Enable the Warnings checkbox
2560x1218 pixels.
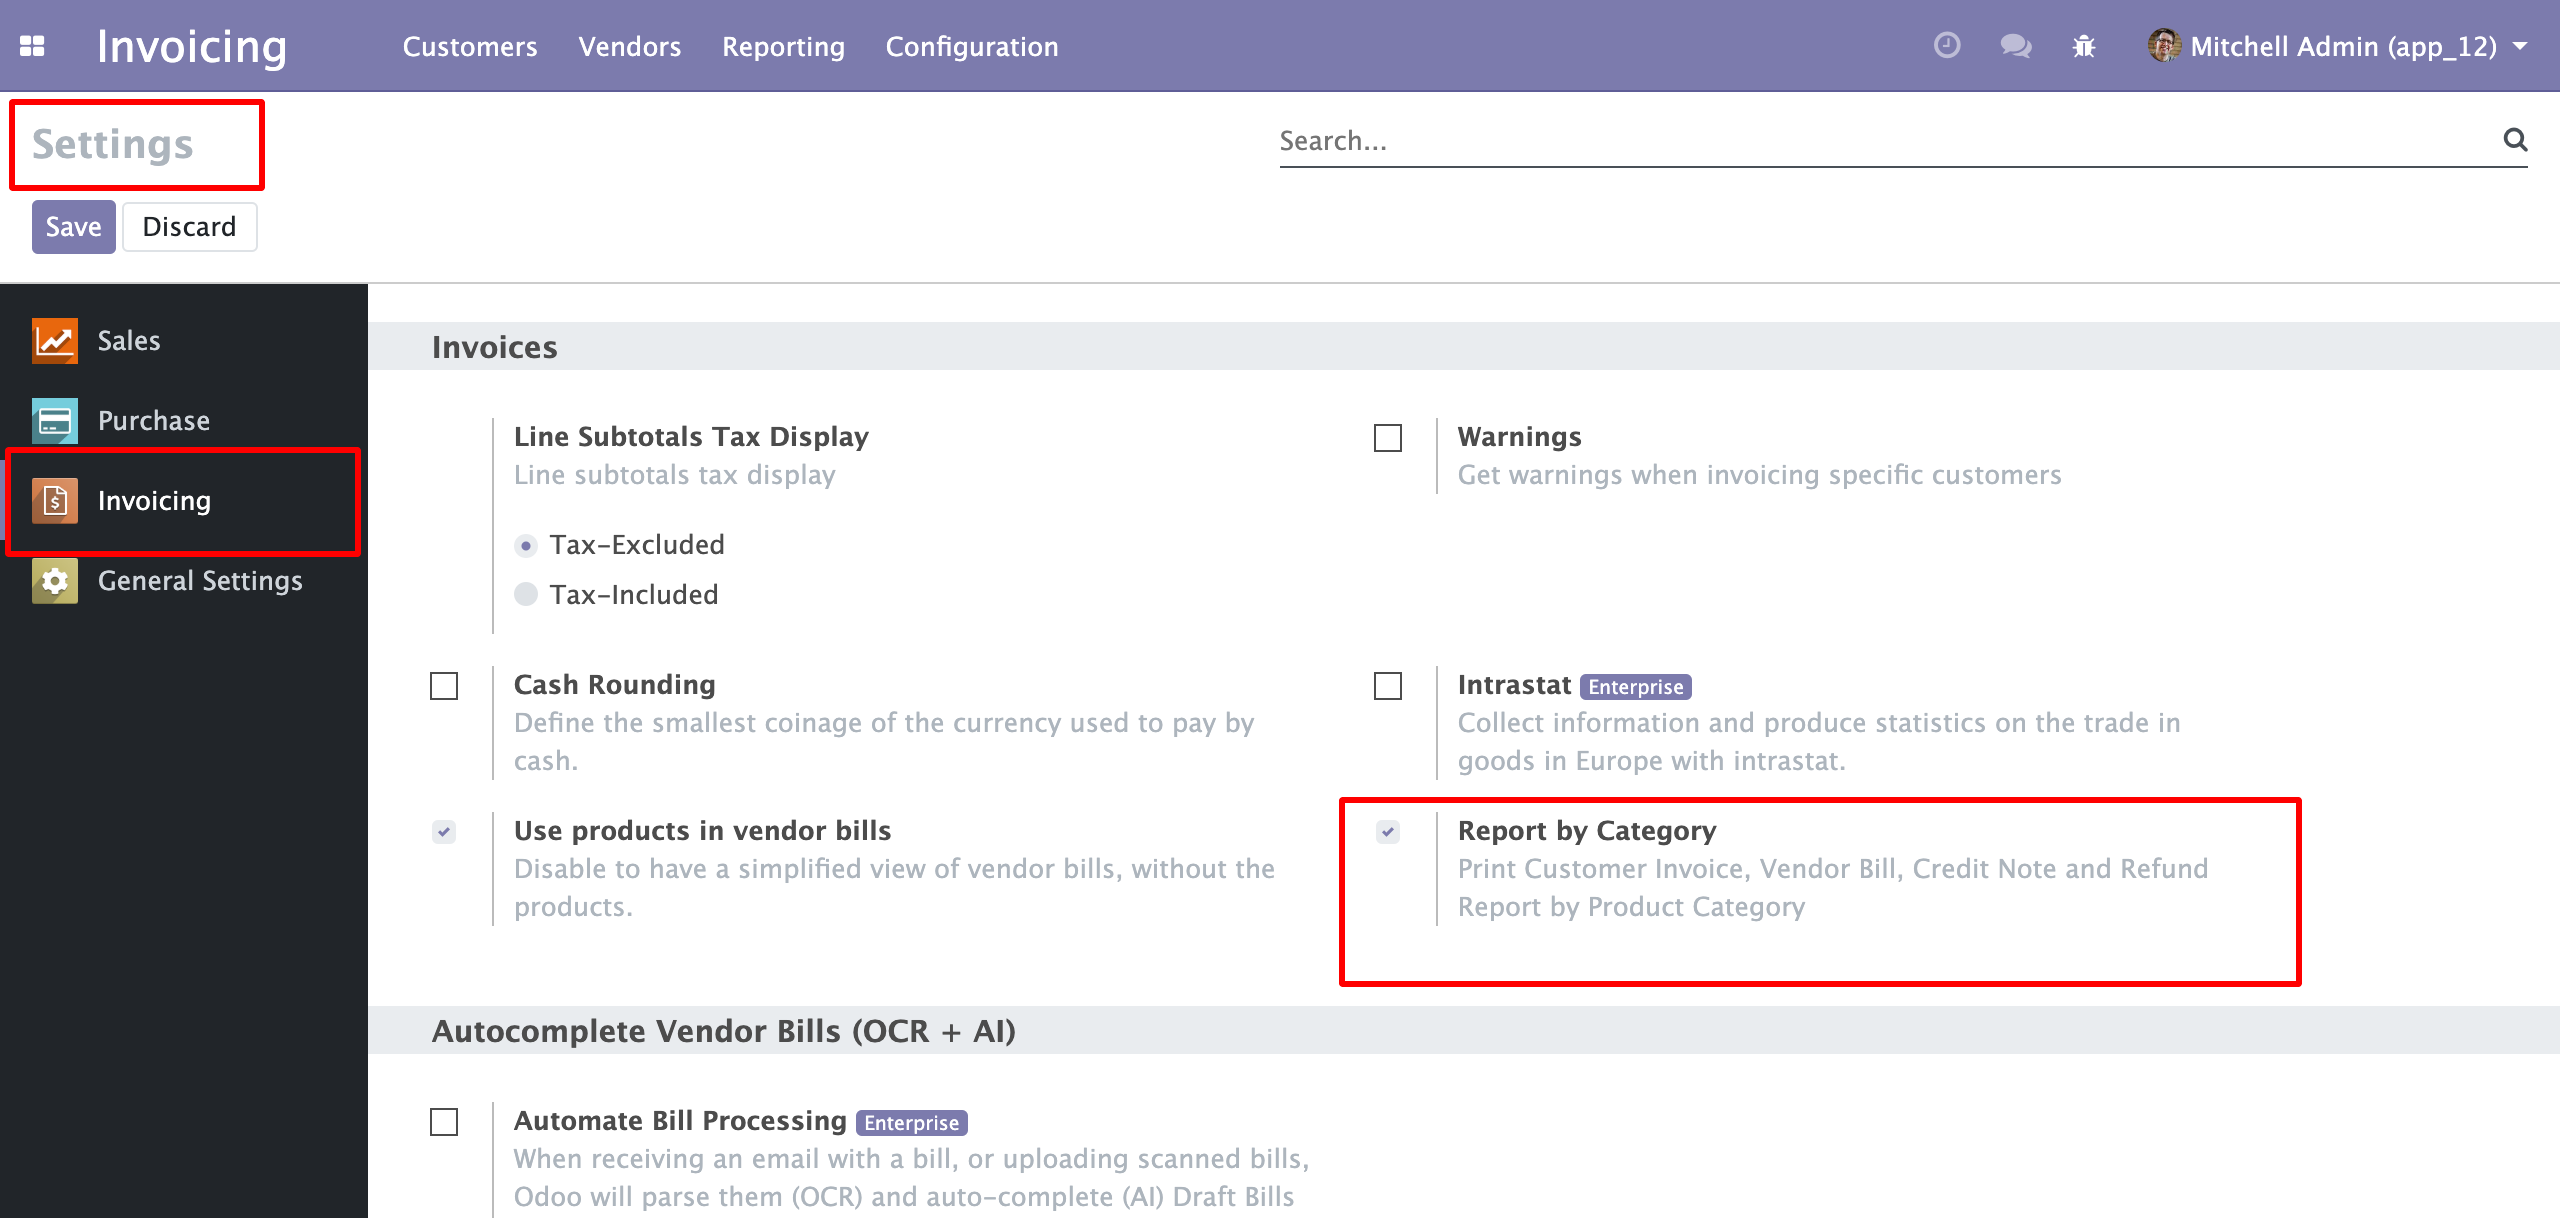[1388, 438]
